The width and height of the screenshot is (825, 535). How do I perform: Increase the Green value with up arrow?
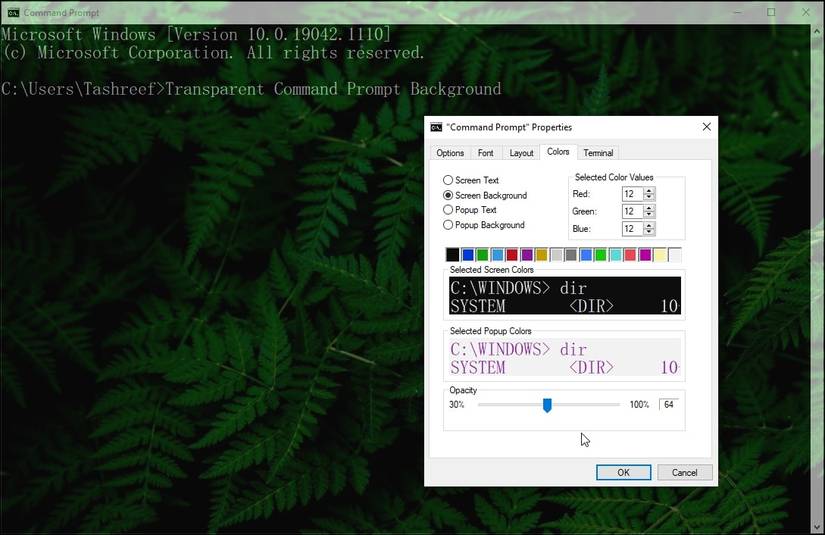tap(649, 208)
